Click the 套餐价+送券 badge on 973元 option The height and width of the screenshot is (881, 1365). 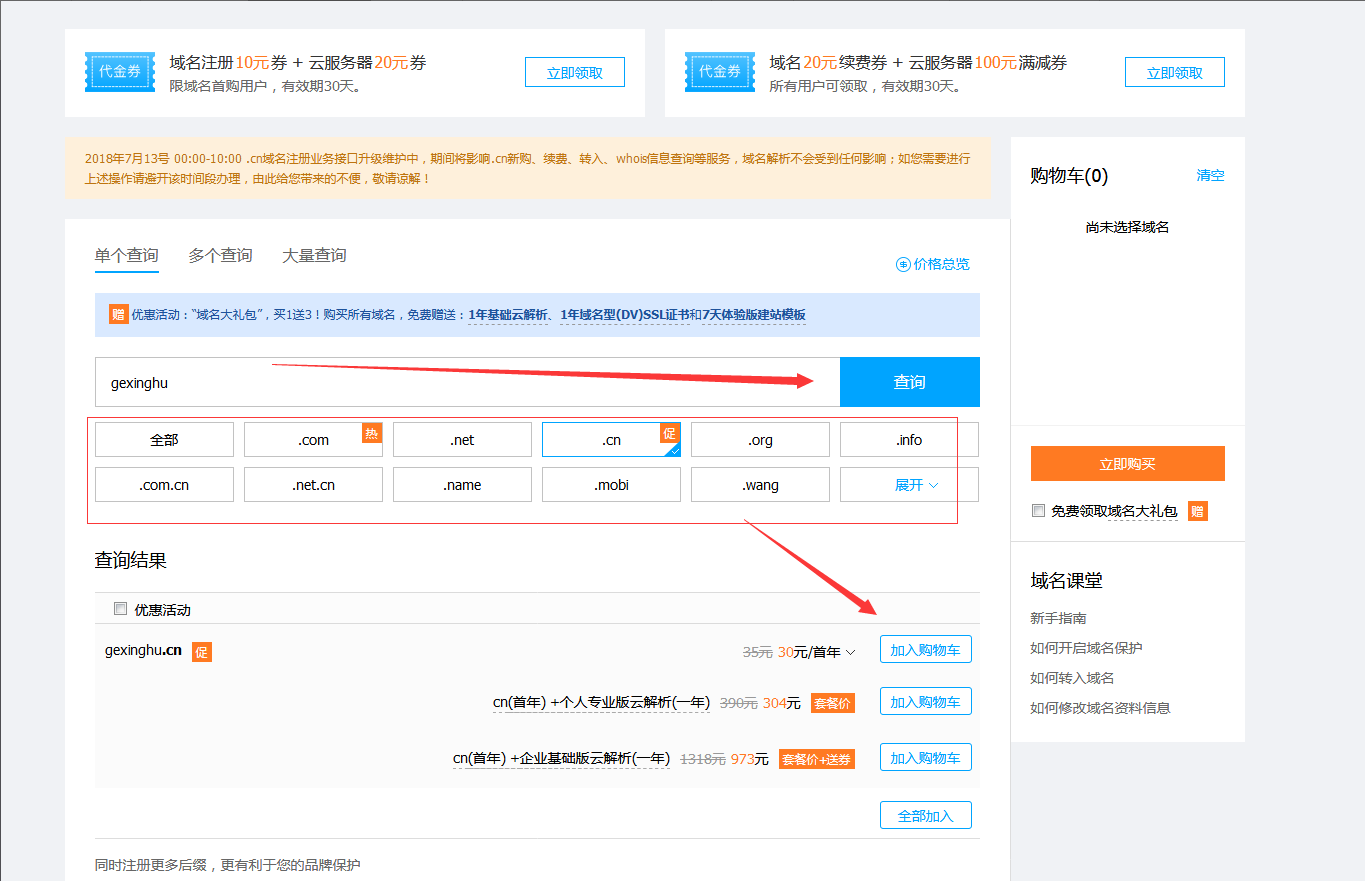pos(816,758)
